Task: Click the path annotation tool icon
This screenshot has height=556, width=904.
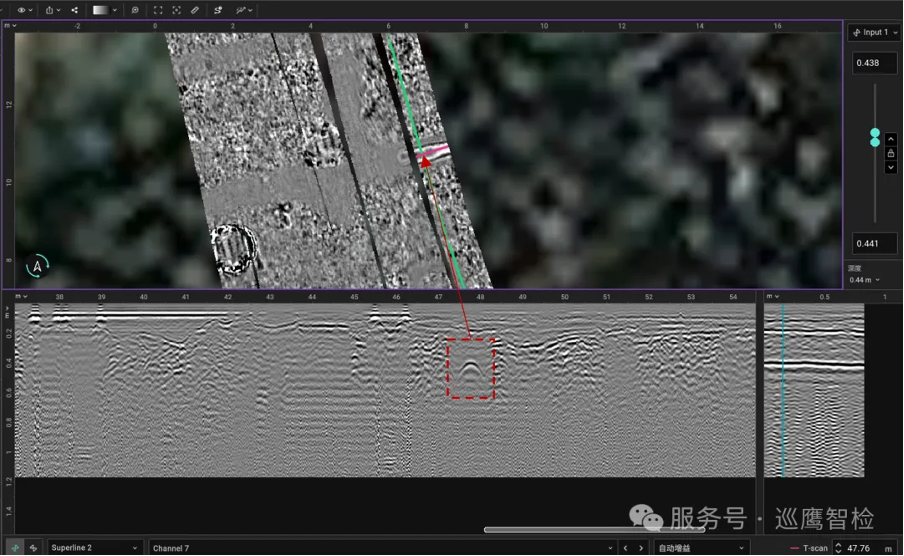Action: (218, 10)
